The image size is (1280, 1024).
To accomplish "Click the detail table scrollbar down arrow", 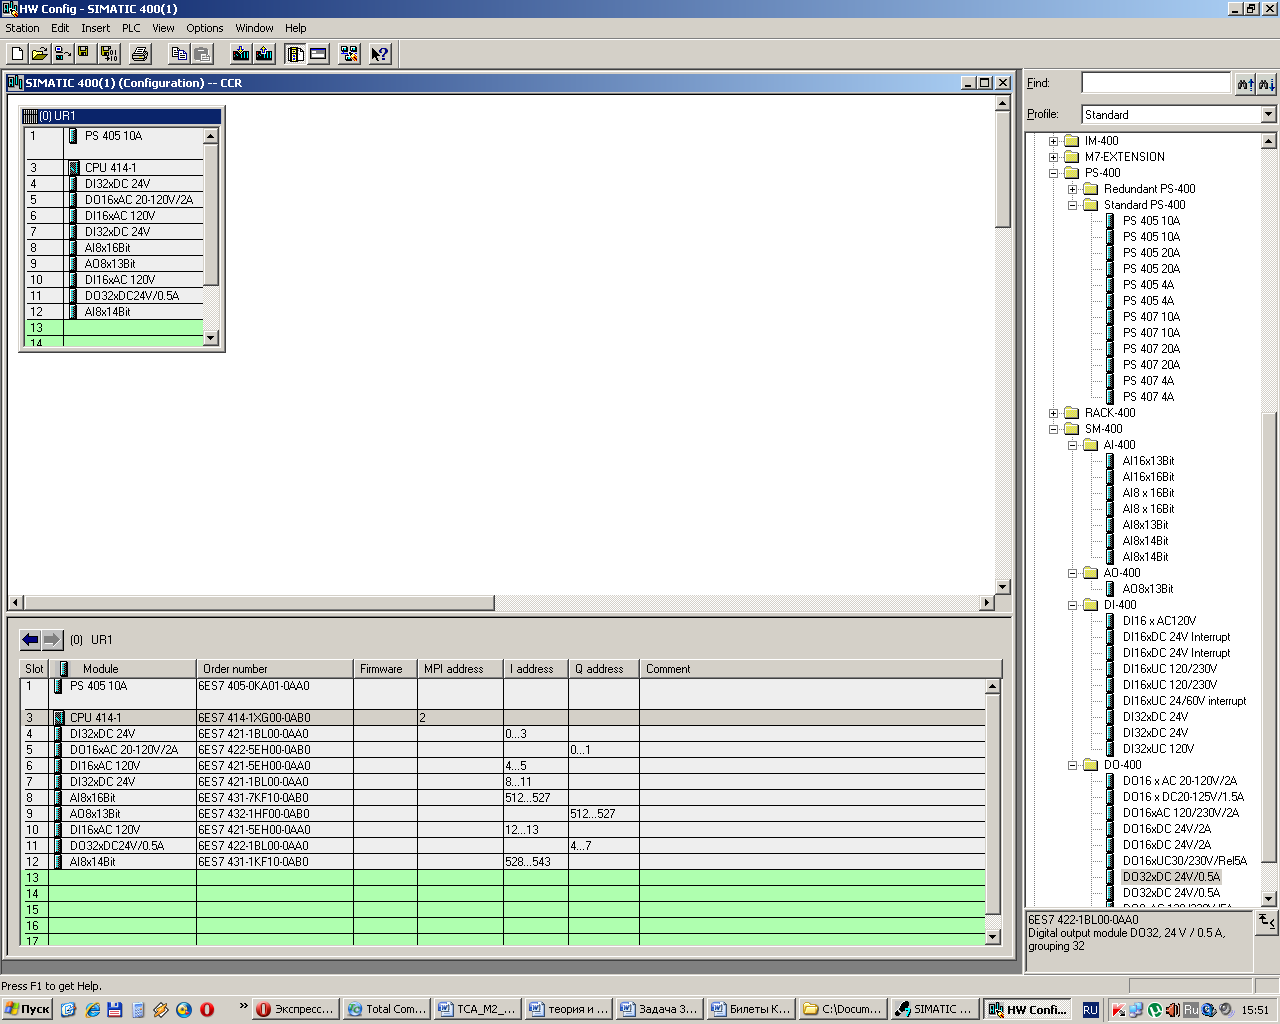I will [993, 937].
